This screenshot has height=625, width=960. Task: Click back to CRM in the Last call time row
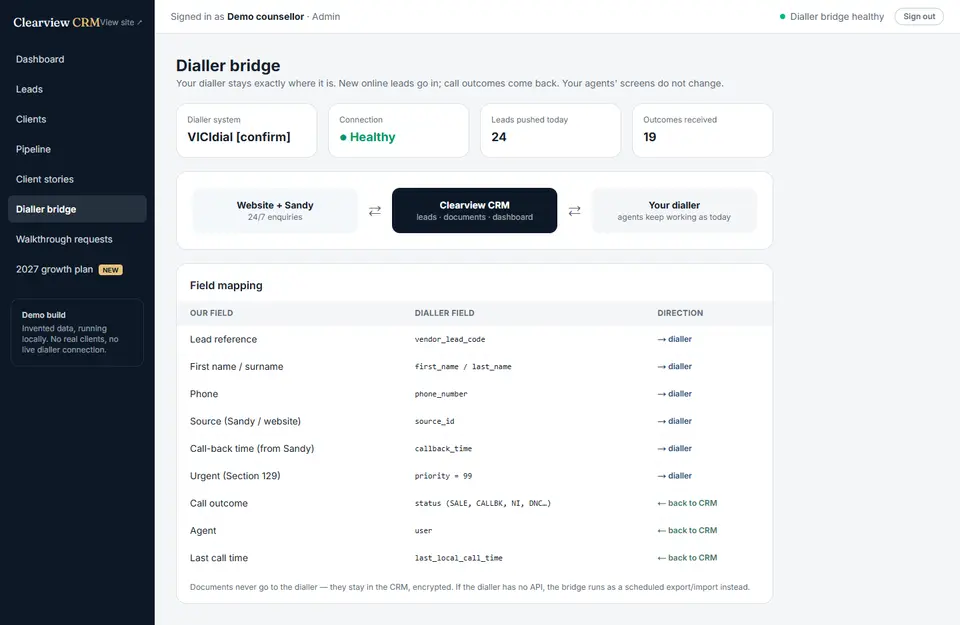coord(688,558)
